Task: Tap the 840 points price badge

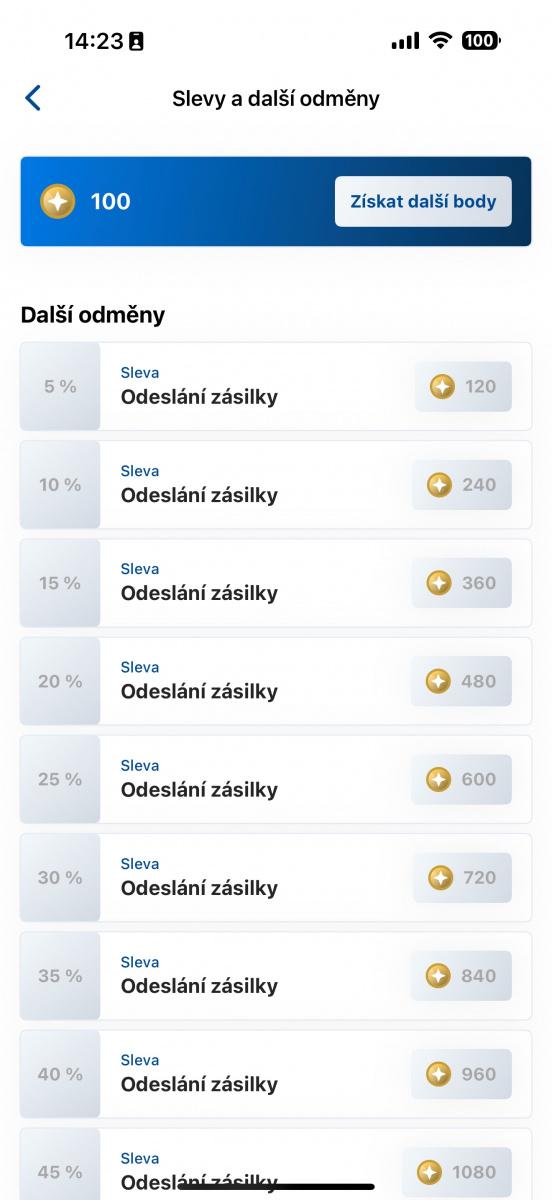Action: [462, 976]
